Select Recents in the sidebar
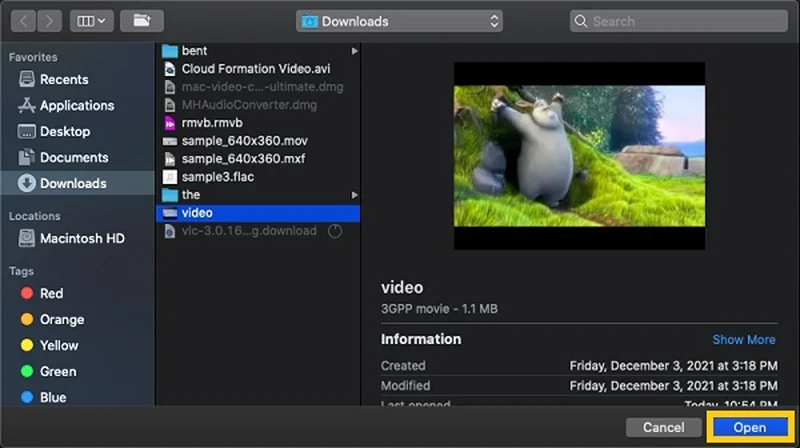Viewport: 800px width, 448px height. pyautogui.click(x=78, y=80)
